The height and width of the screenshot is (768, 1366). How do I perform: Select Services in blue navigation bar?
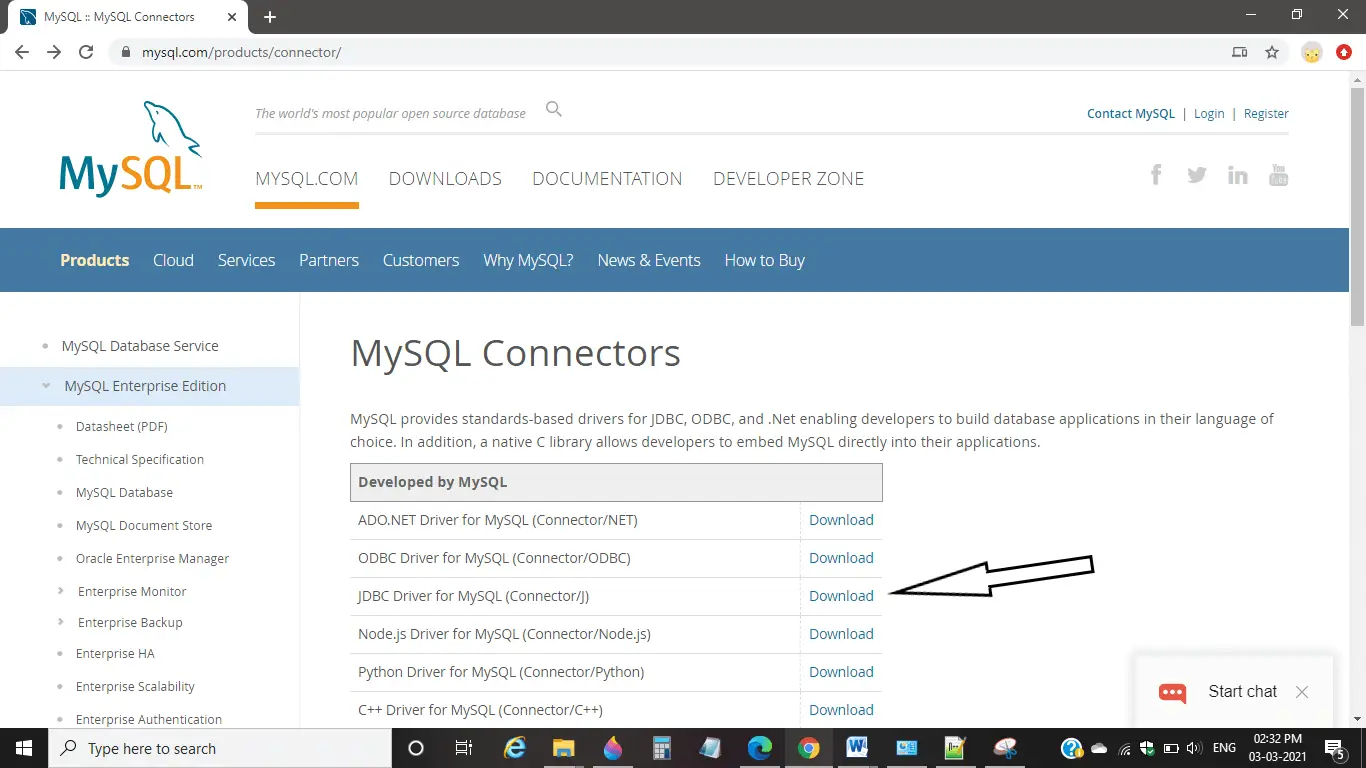pos(246,260)
